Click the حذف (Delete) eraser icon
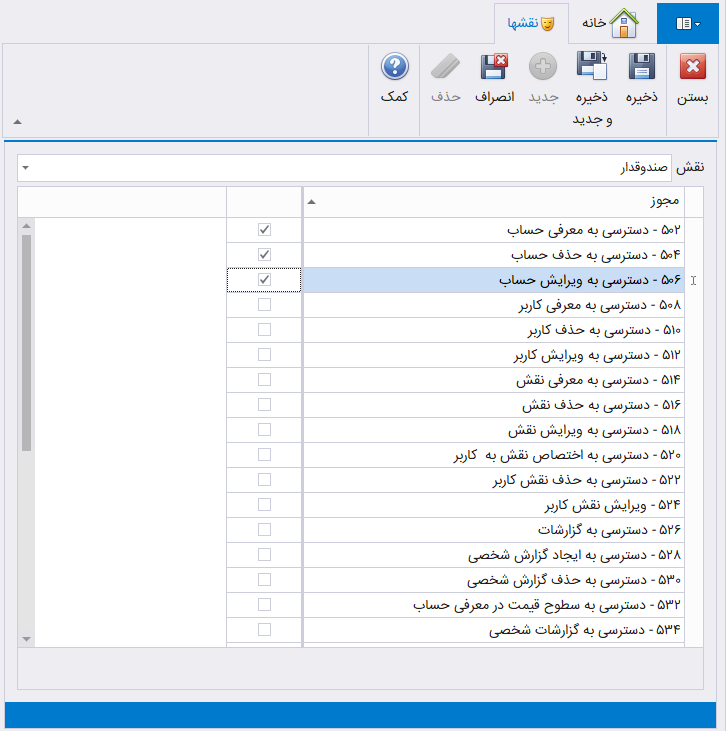The image size is (726, 731). tap(445, 68)
